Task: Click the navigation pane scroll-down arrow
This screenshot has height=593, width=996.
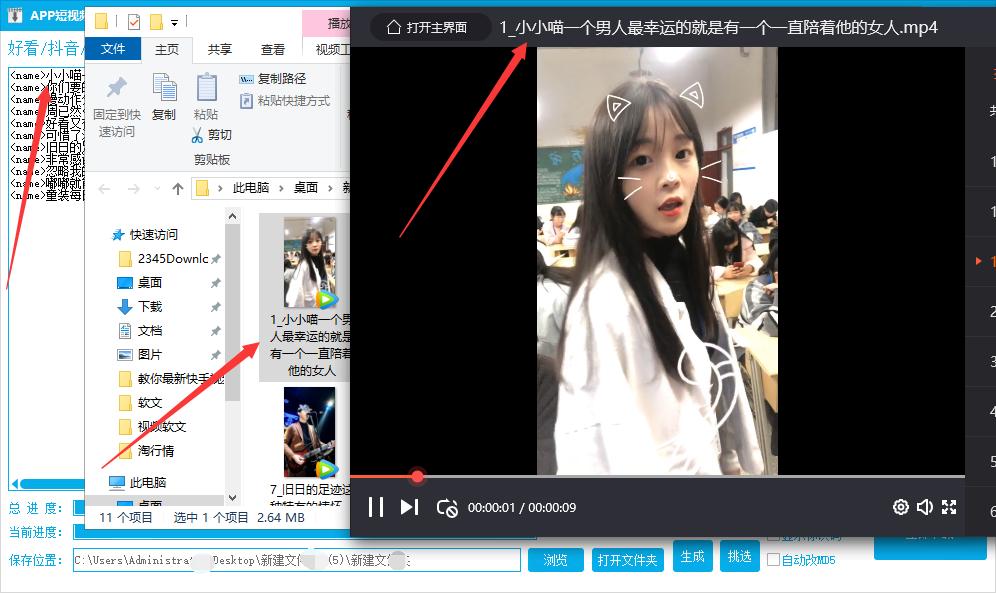Action: pyautogui.click(x=232, y=498)
